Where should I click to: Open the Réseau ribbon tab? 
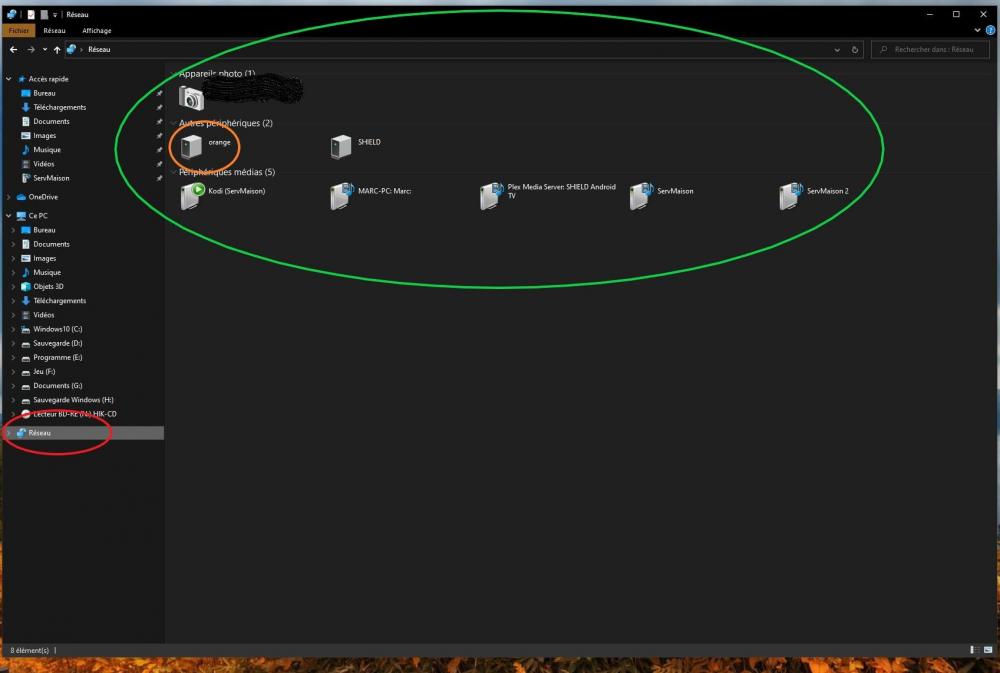click(54, 30)
